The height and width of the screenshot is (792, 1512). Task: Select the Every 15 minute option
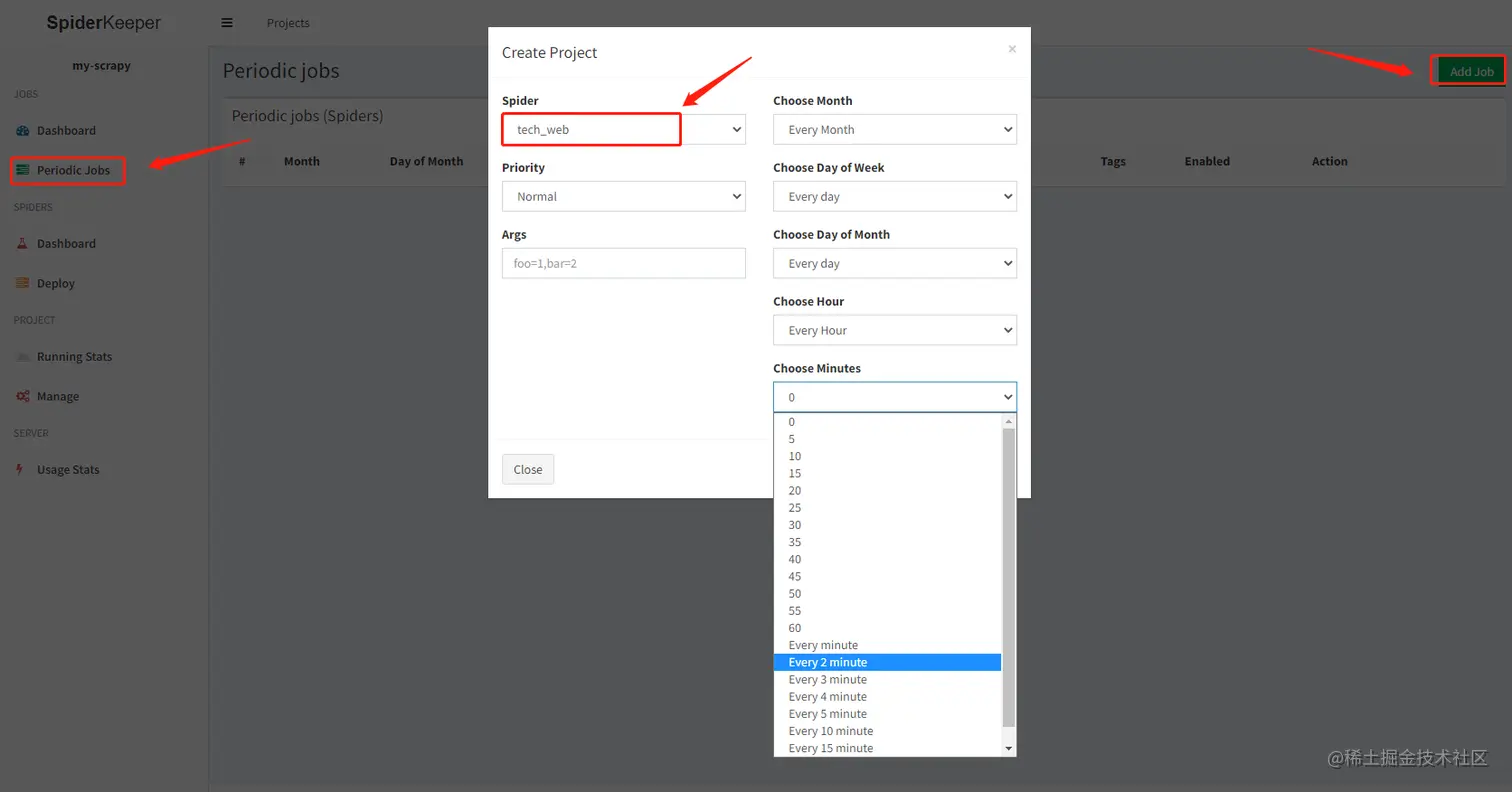pos(887,748)
